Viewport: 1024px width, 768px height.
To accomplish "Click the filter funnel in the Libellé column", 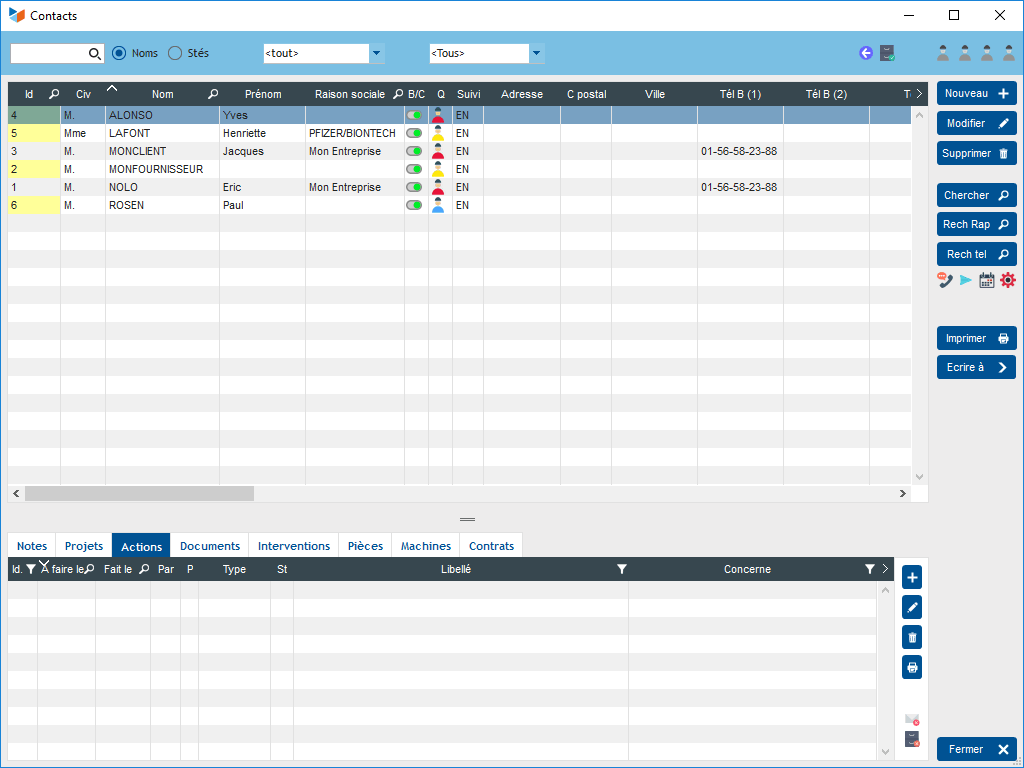I will point(622,569).
